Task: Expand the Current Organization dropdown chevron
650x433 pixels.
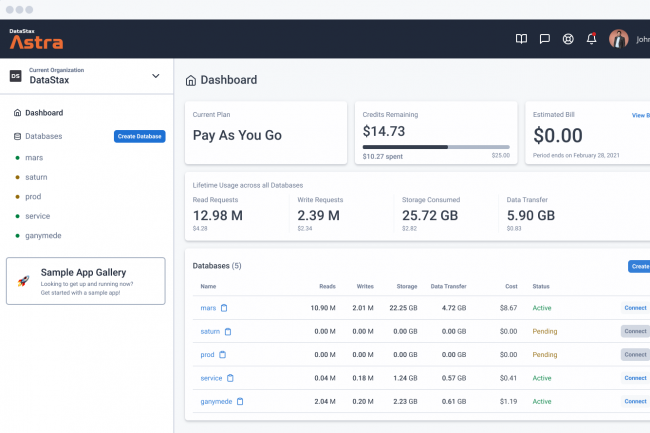Action: point(155,76)
